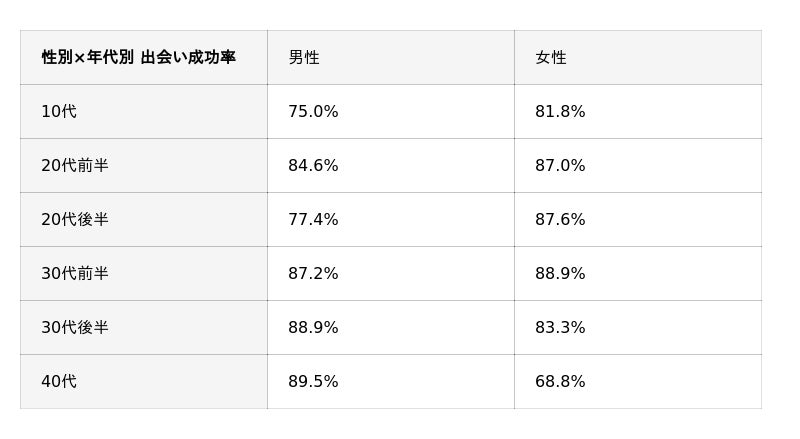
Task: Click the 性別×年代別 出会い成功率 header cell
Action: 139,58
